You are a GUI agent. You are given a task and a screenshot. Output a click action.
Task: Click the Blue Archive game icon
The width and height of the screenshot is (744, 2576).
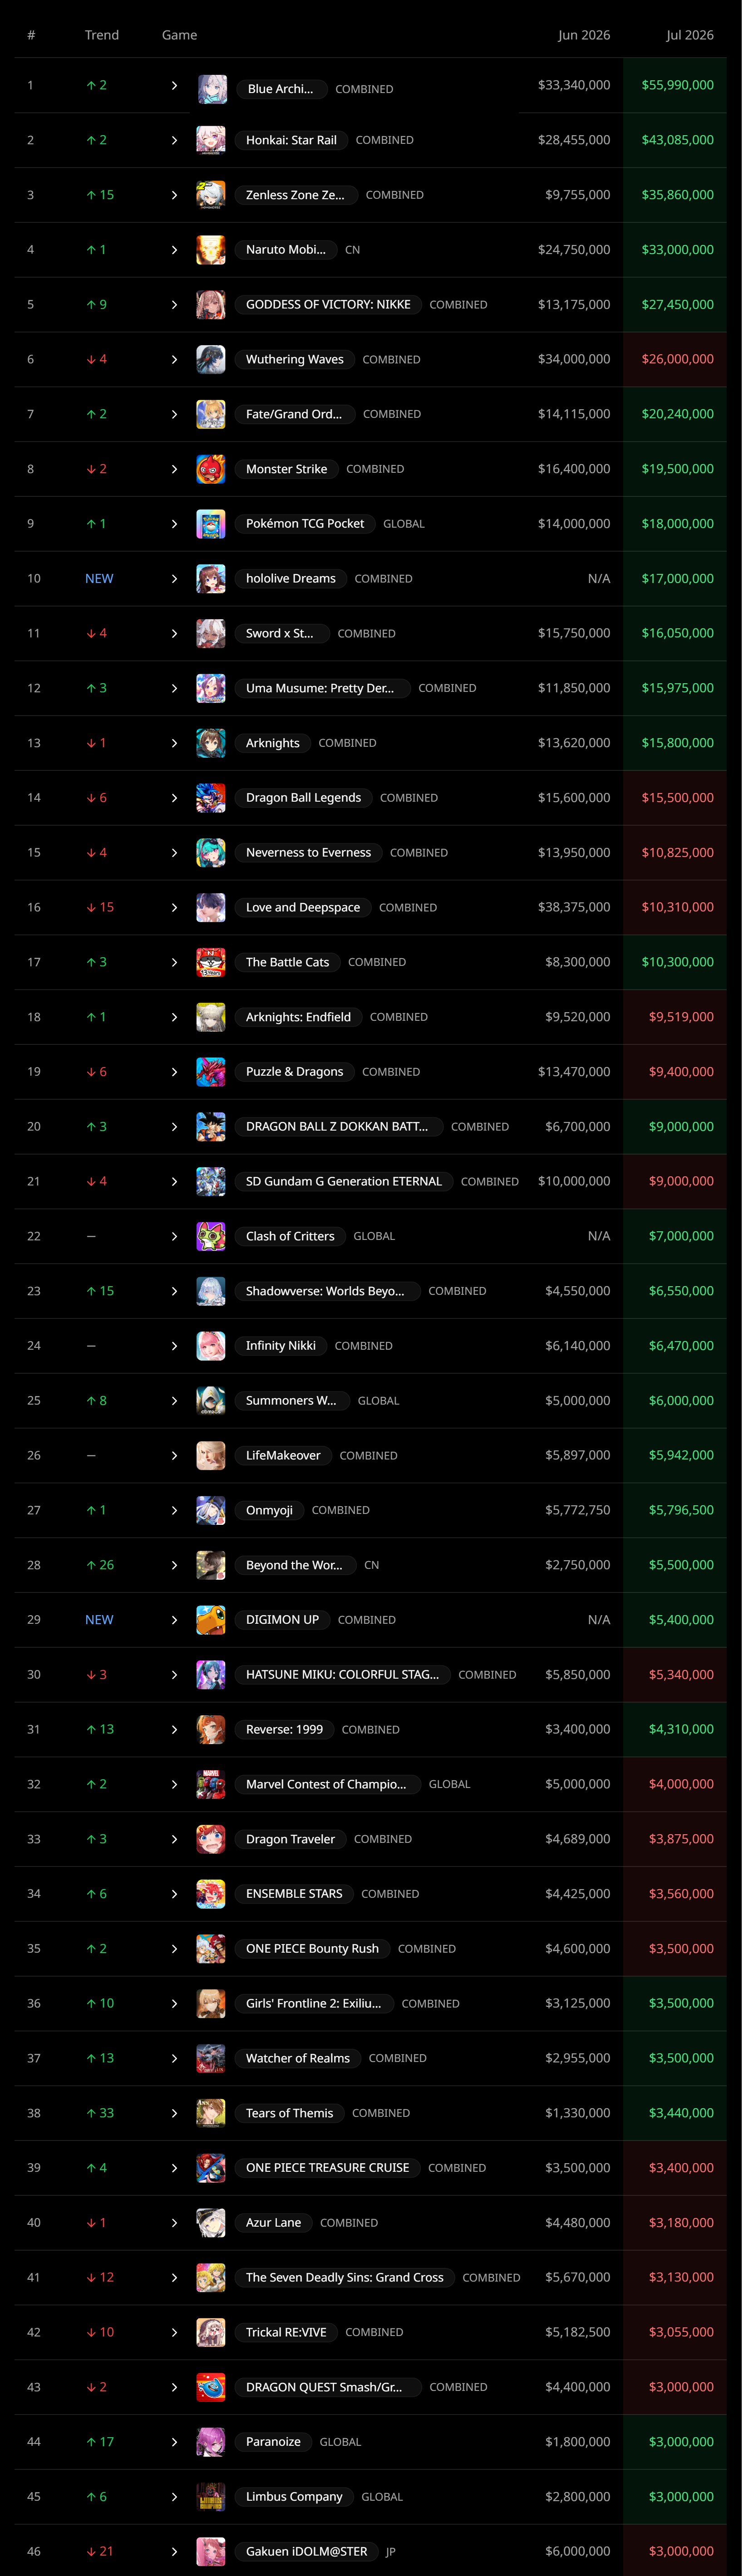pyautogui.click(x=211, y=88)
